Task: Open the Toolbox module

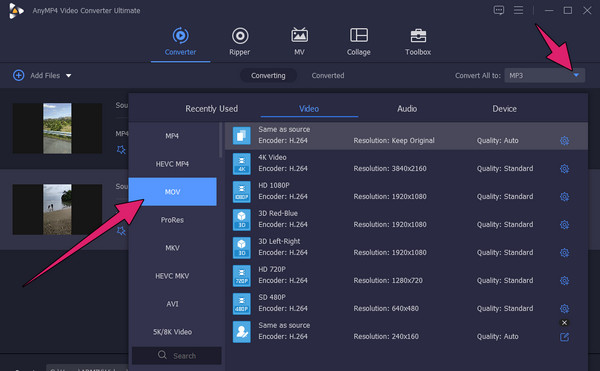Action: click(418, 42)
